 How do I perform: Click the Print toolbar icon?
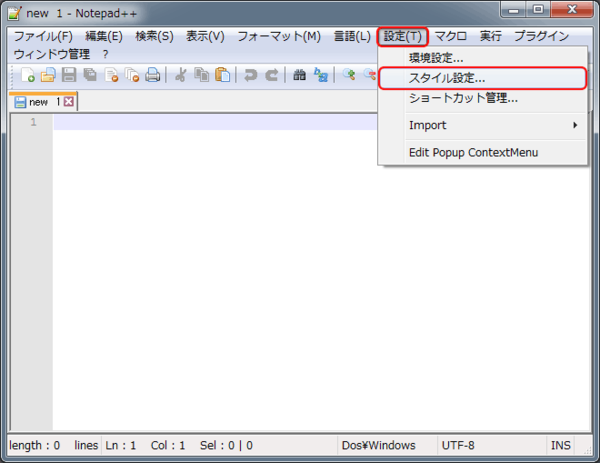(x=153, y=75)
